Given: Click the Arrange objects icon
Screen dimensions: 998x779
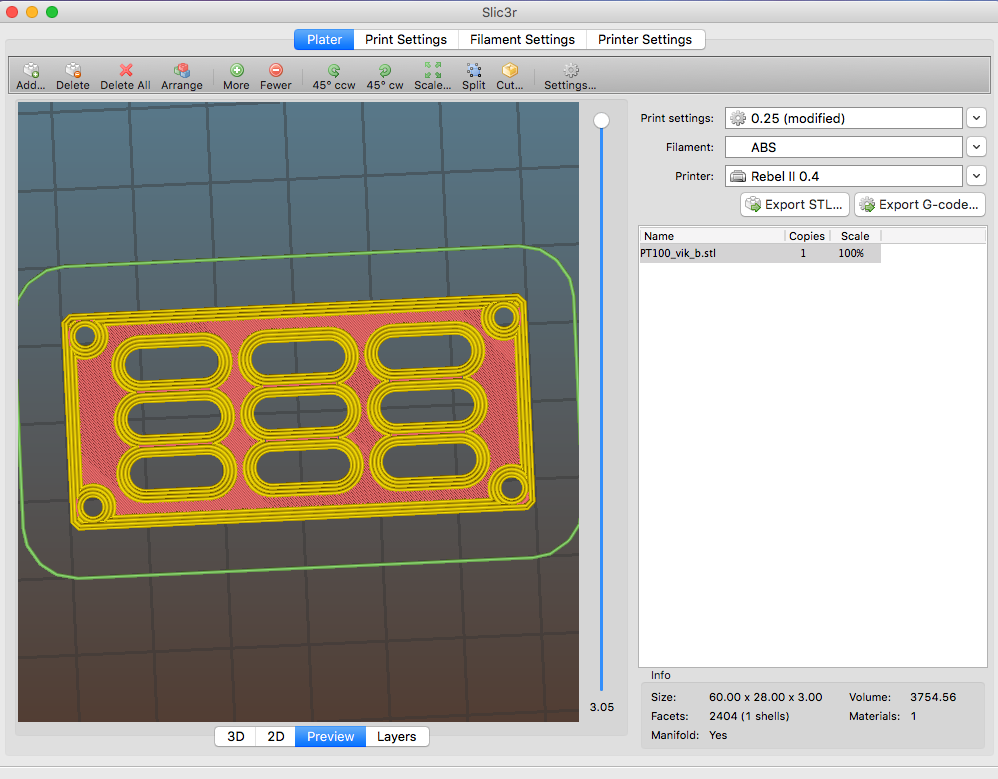Looking at the screenshot, I should (181, 71).
